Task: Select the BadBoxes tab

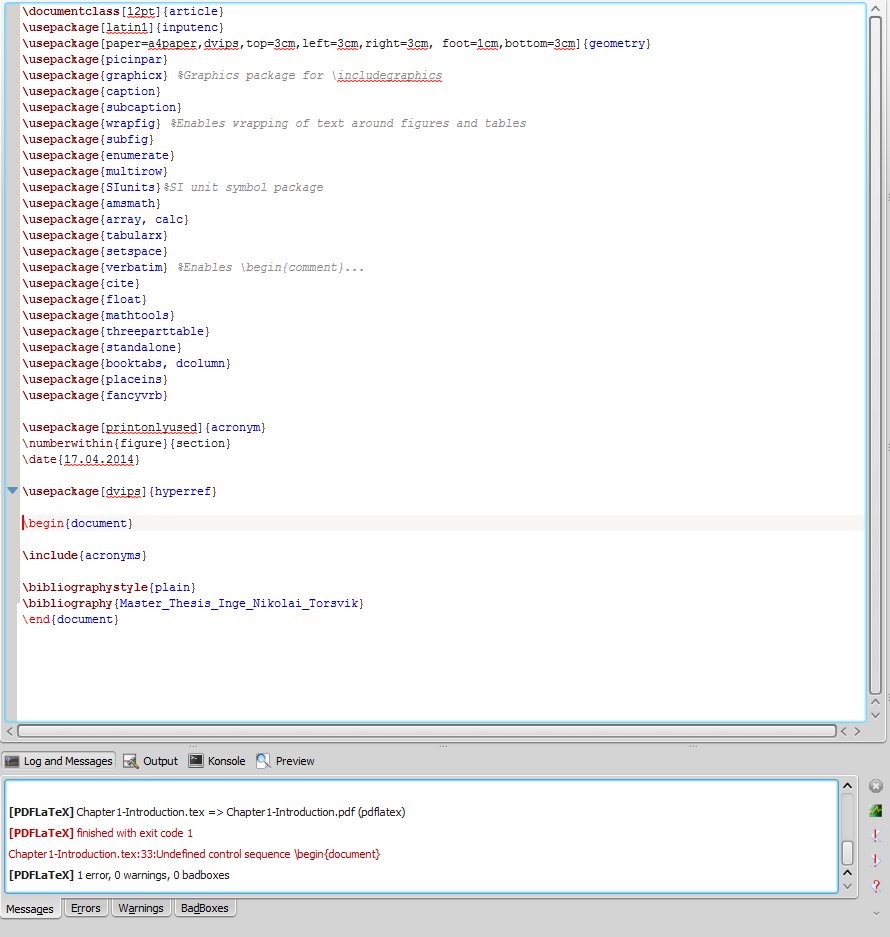Action: click(204, 908)
